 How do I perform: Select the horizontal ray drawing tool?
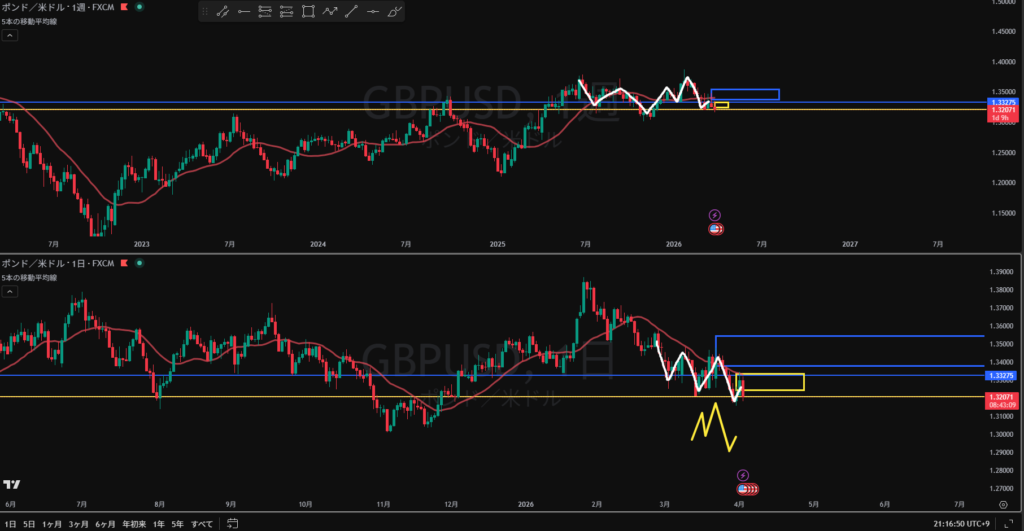pyautogui.click(x=243, y=12)
